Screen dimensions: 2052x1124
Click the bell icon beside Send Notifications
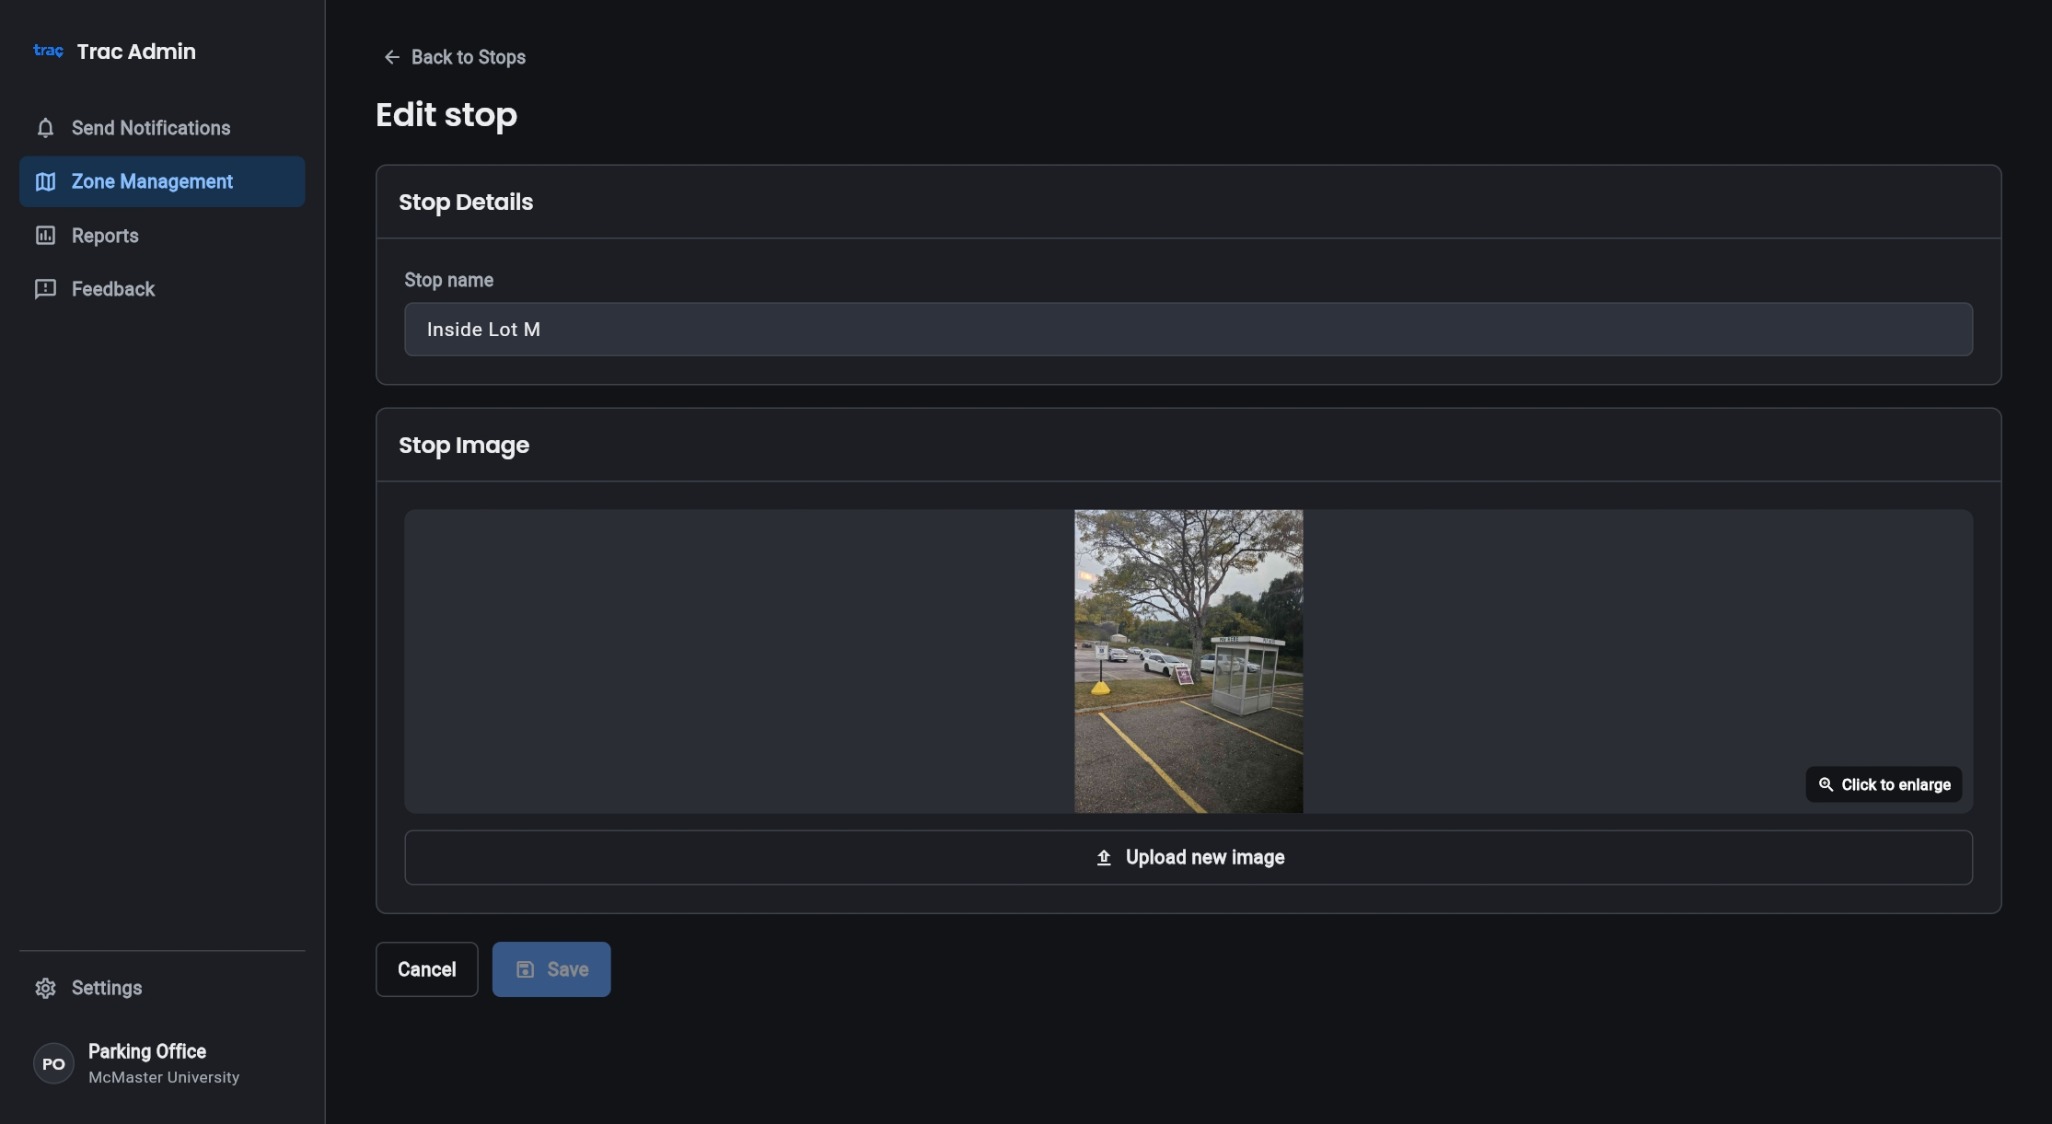pos(45,128)
